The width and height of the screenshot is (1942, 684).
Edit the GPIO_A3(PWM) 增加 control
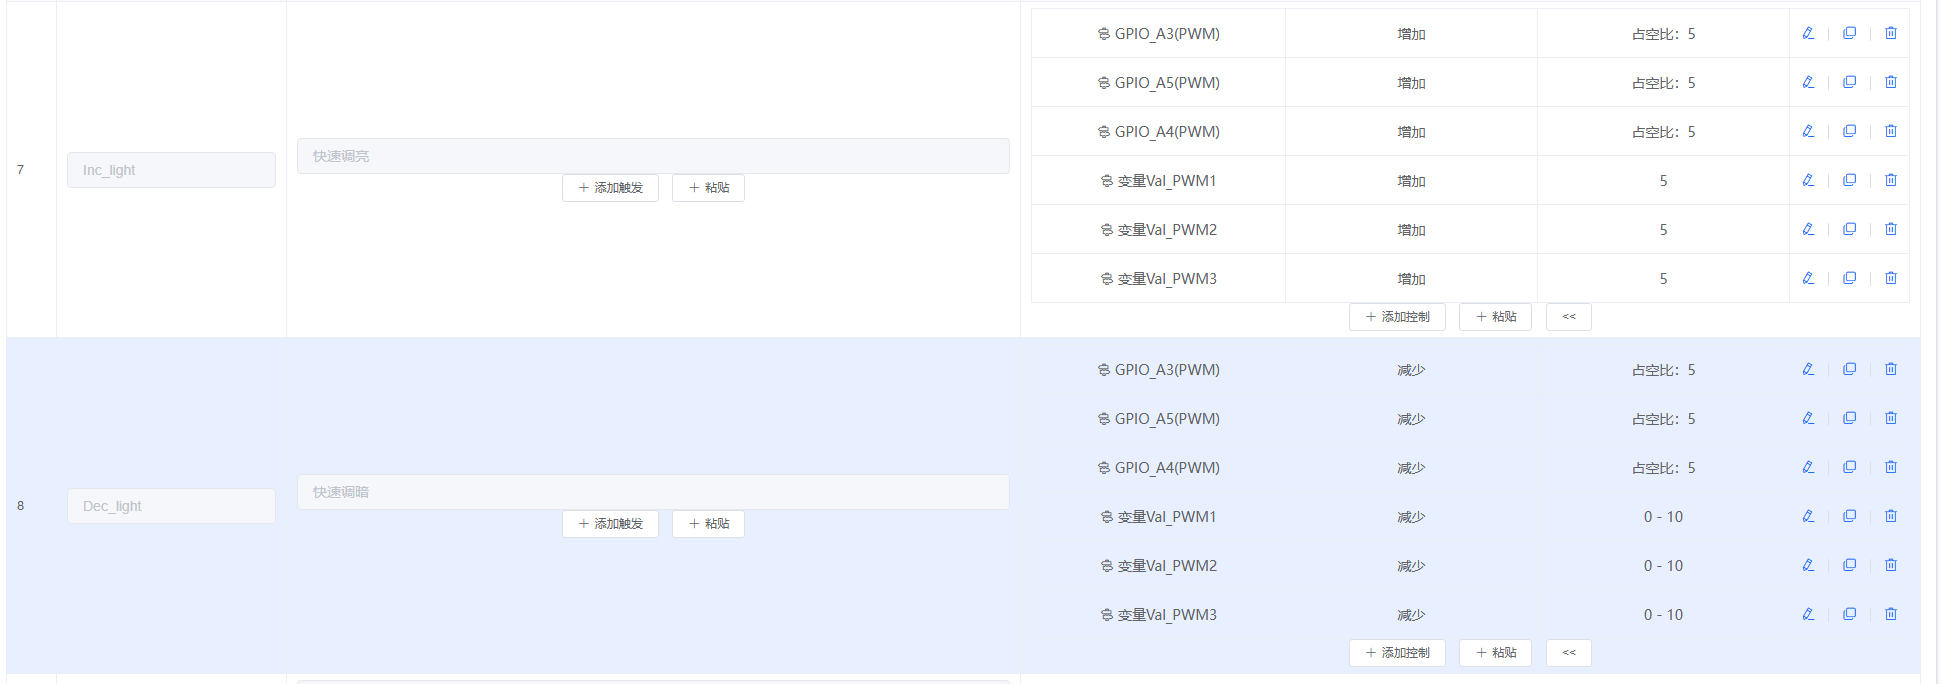pyautogui.click(x=1808, y=33)
